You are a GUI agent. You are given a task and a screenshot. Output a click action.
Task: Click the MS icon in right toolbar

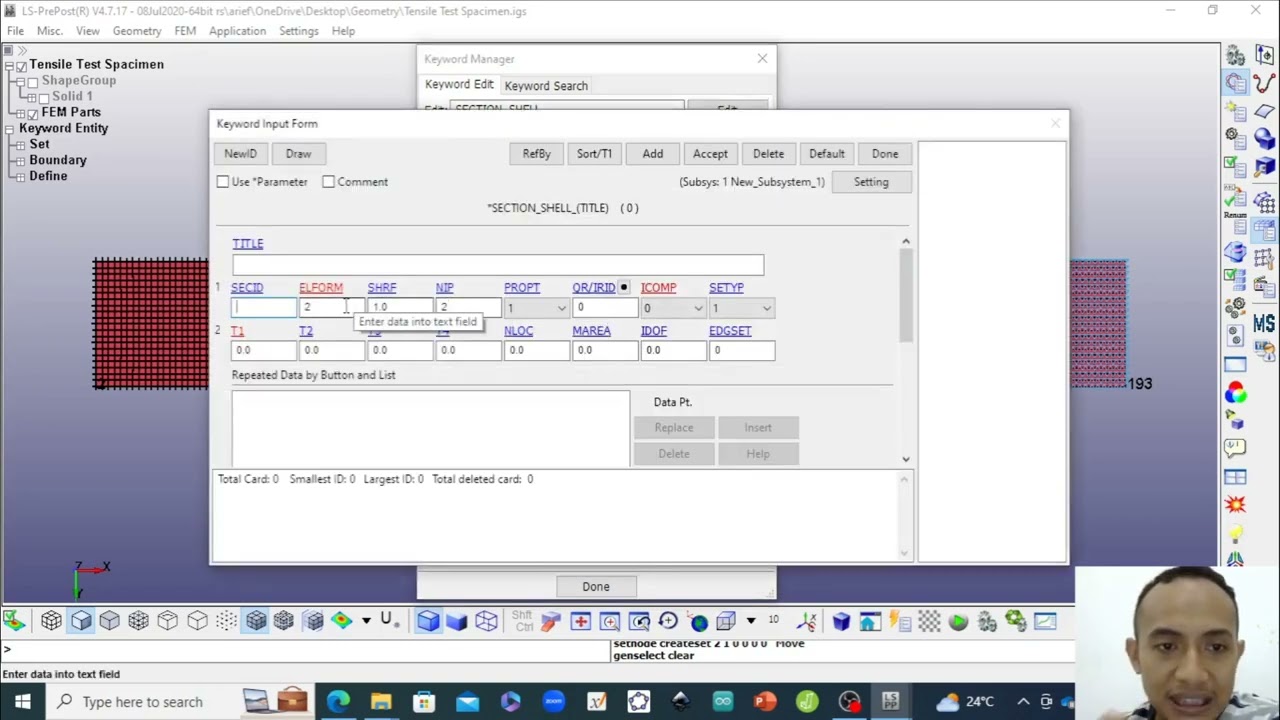coord(1264,324)
